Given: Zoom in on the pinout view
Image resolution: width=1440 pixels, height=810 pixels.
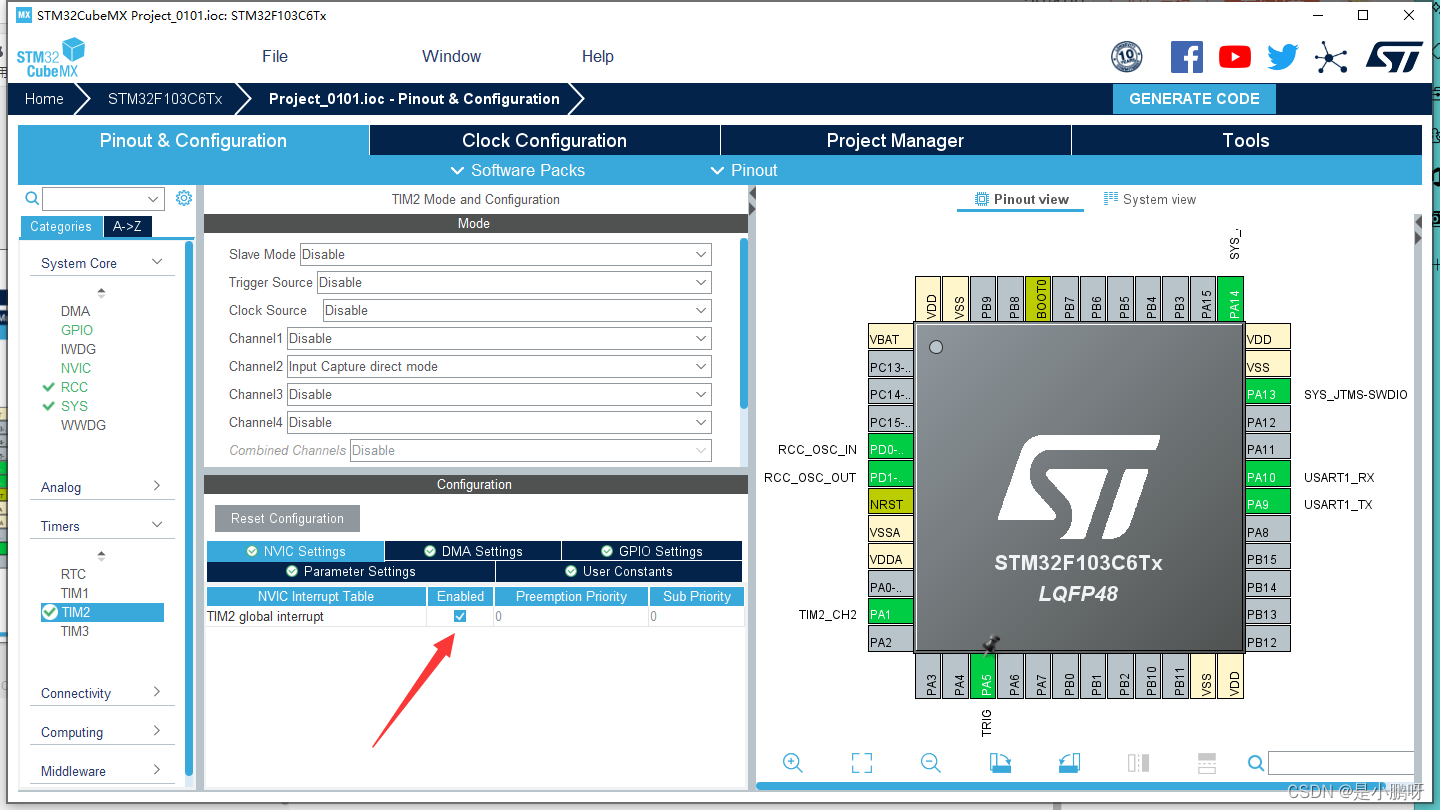Looking at the screenshot, I should [x=793, y=763].
